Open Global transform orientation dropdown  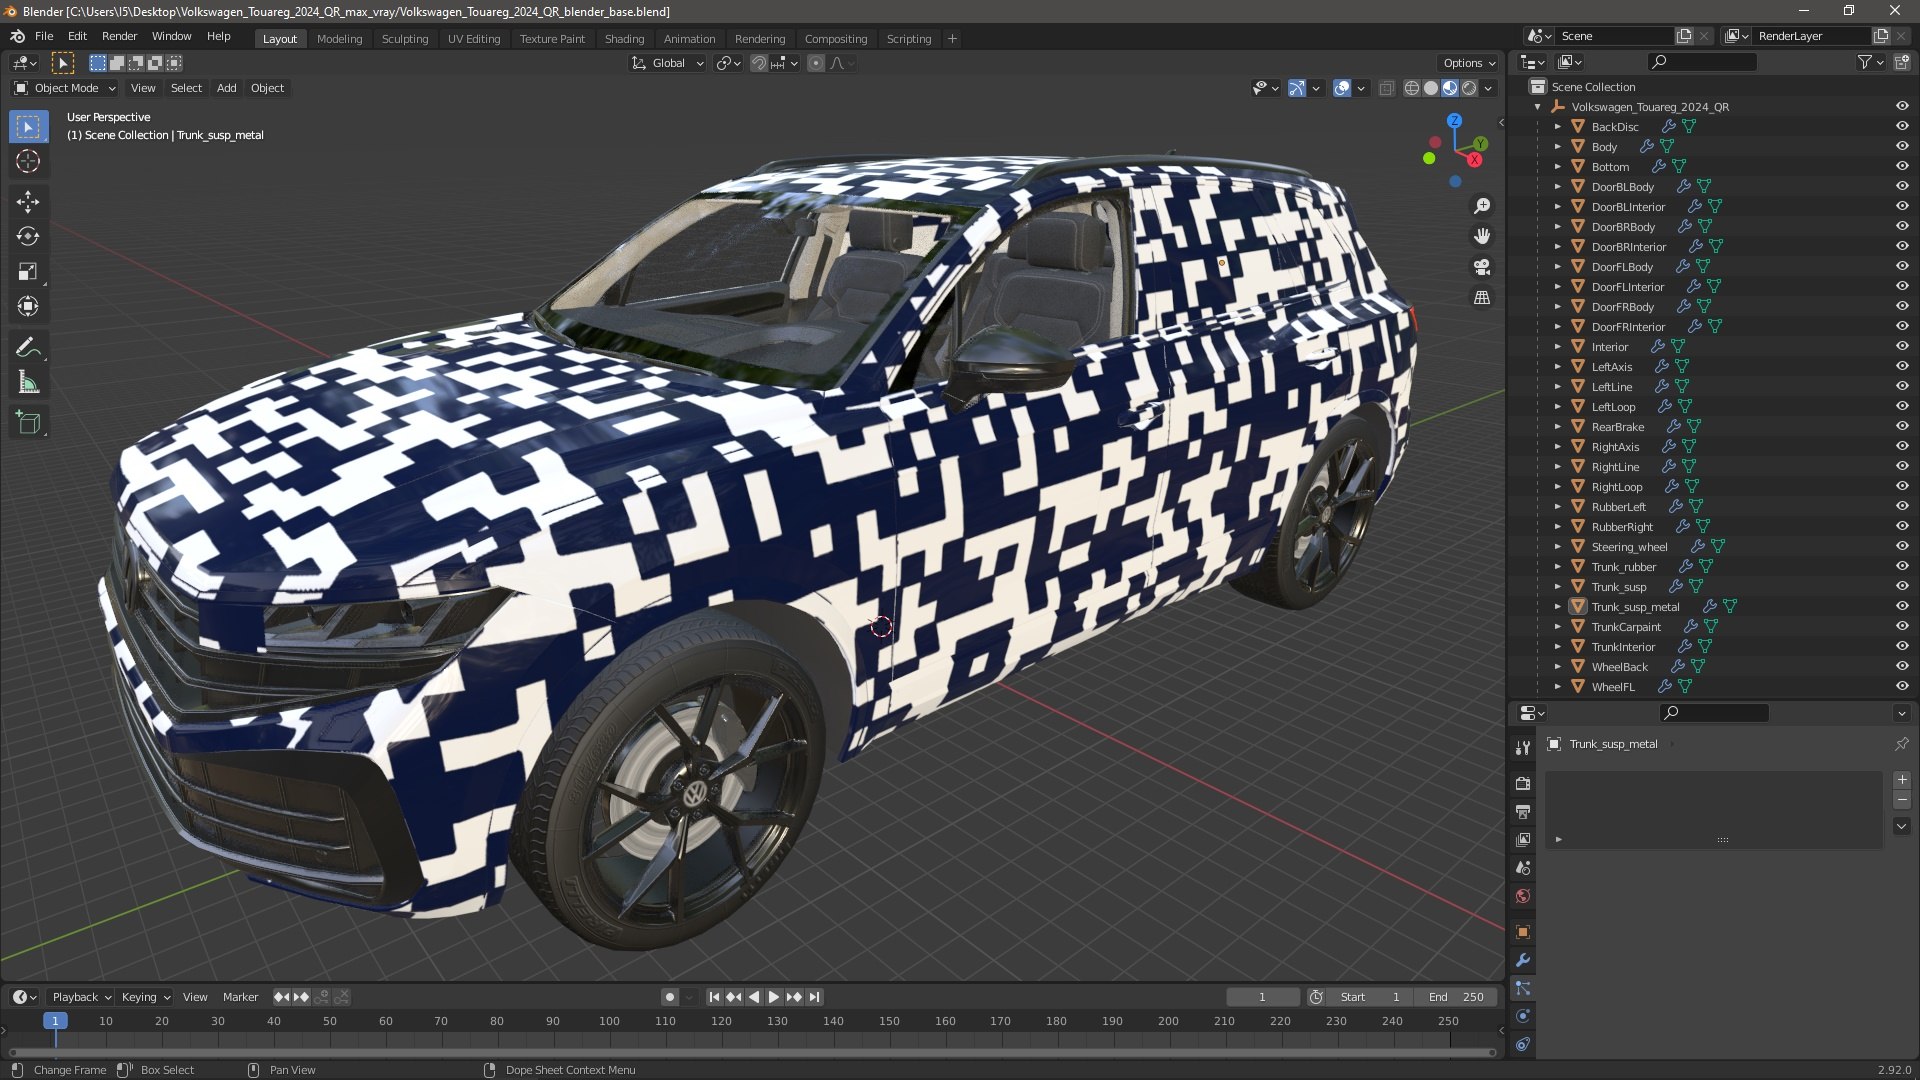[x=668, y=63]
